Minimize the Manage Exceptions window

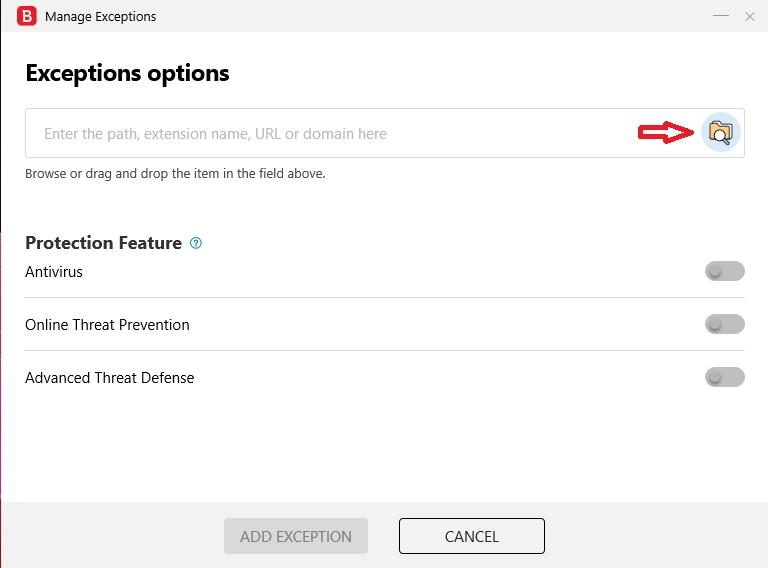721,16
